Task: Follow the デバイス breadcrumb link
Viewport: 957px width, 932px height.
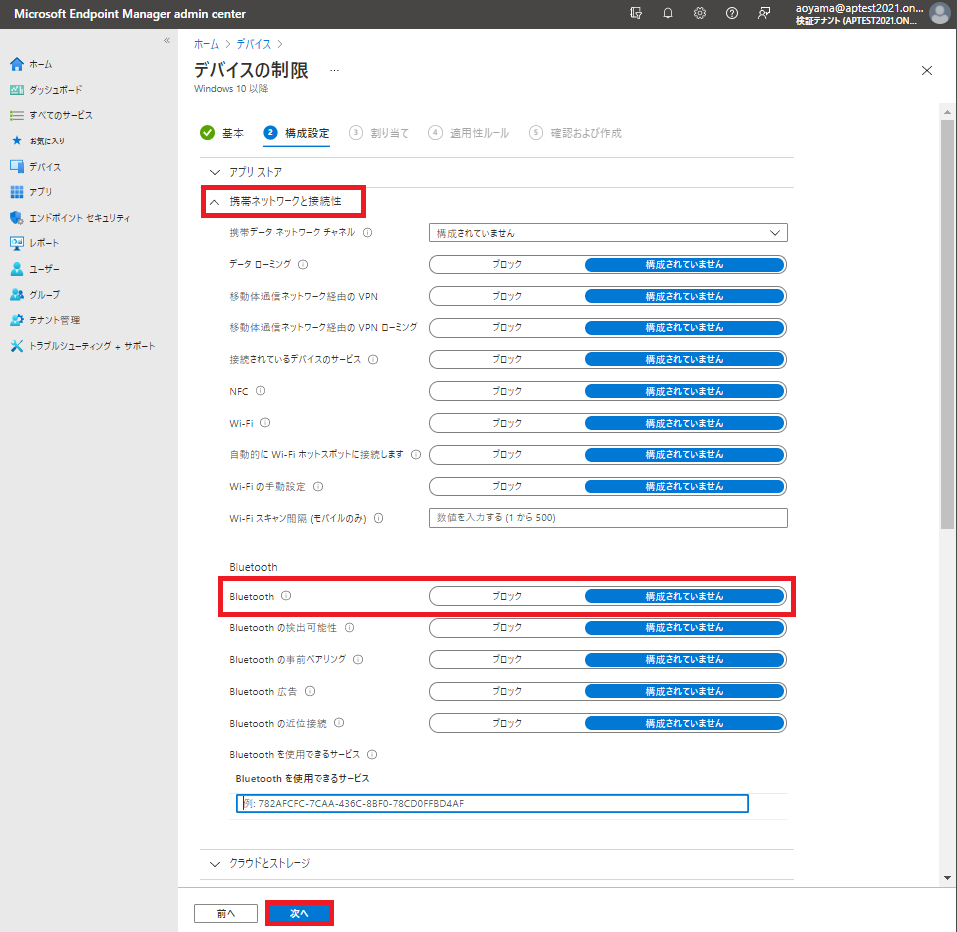Action: tap(253, 44)
